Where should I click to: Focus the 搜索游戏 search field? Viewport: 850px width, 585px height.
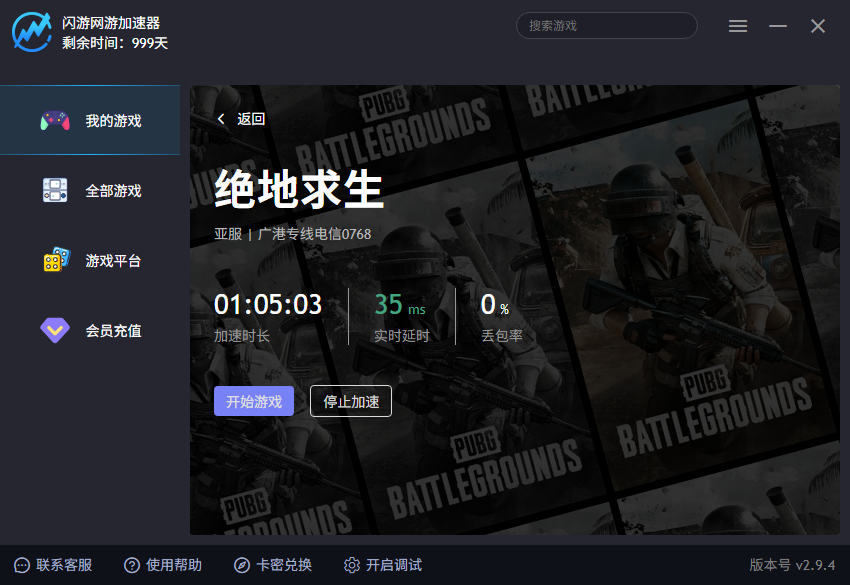pos(606,26)
